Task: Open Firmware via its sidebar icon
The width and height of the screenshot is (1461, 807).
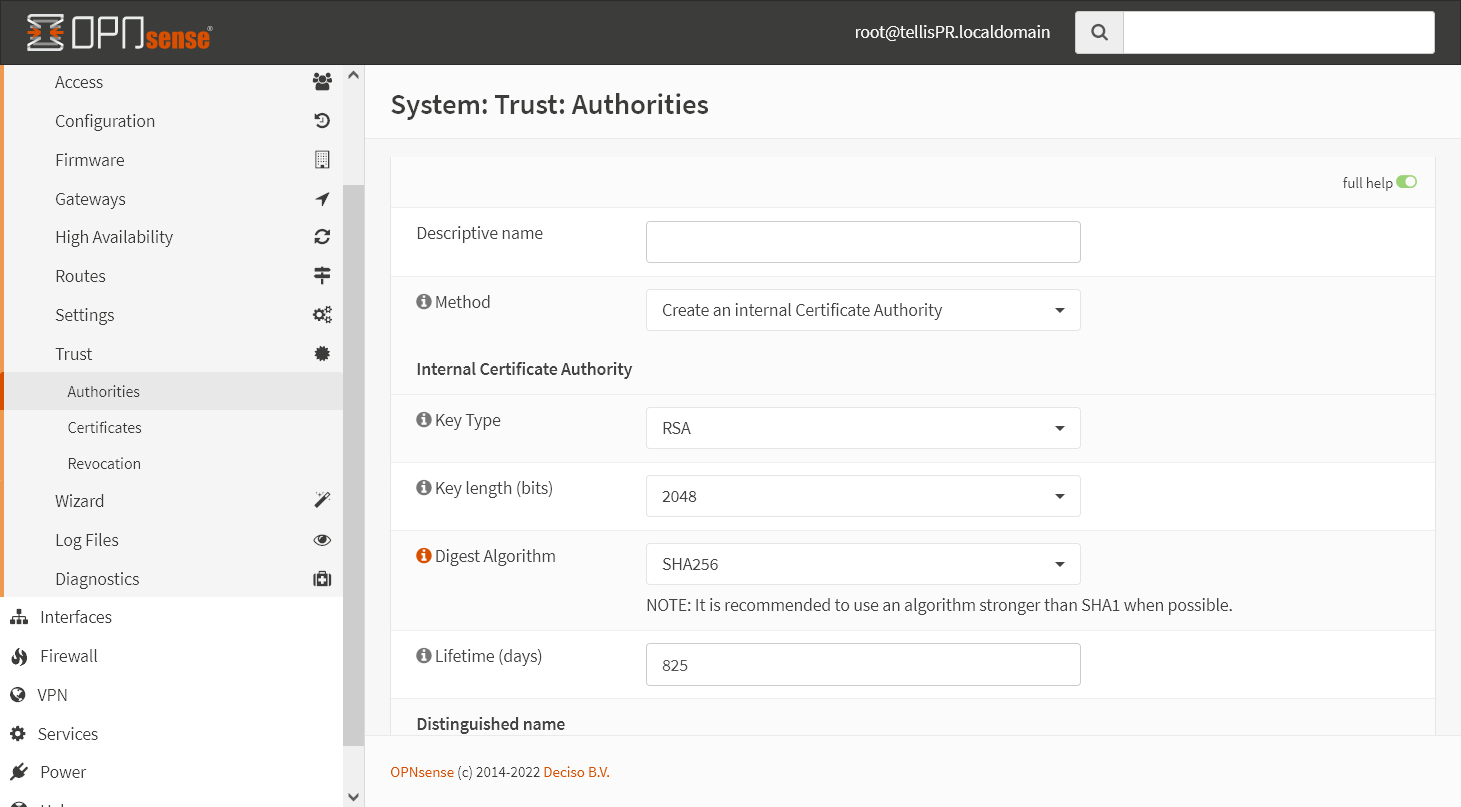Action: coord(322,159)
